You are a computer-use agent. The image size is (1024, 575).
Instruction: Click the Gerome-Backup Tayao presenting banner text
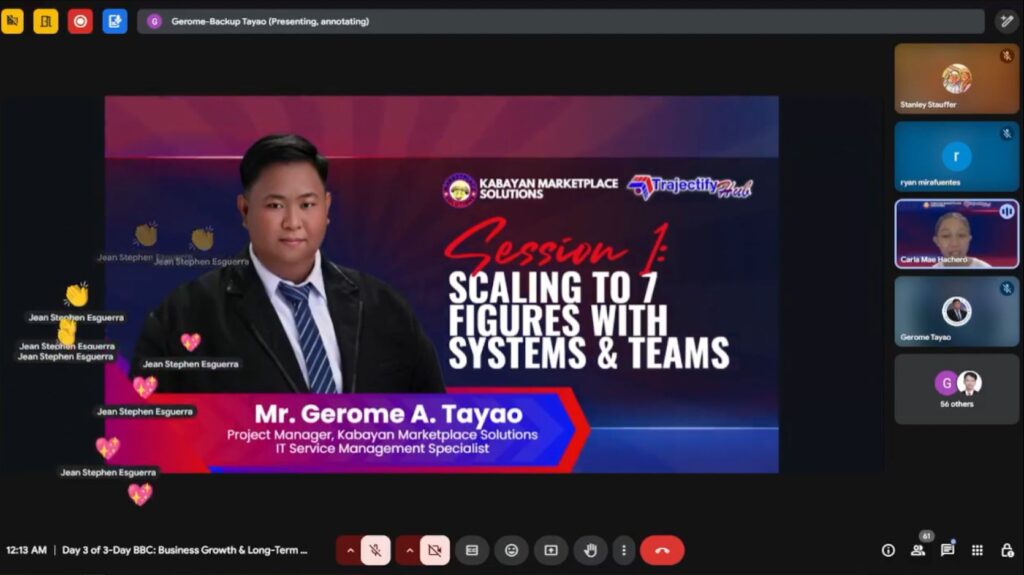[x=270, y=22]
